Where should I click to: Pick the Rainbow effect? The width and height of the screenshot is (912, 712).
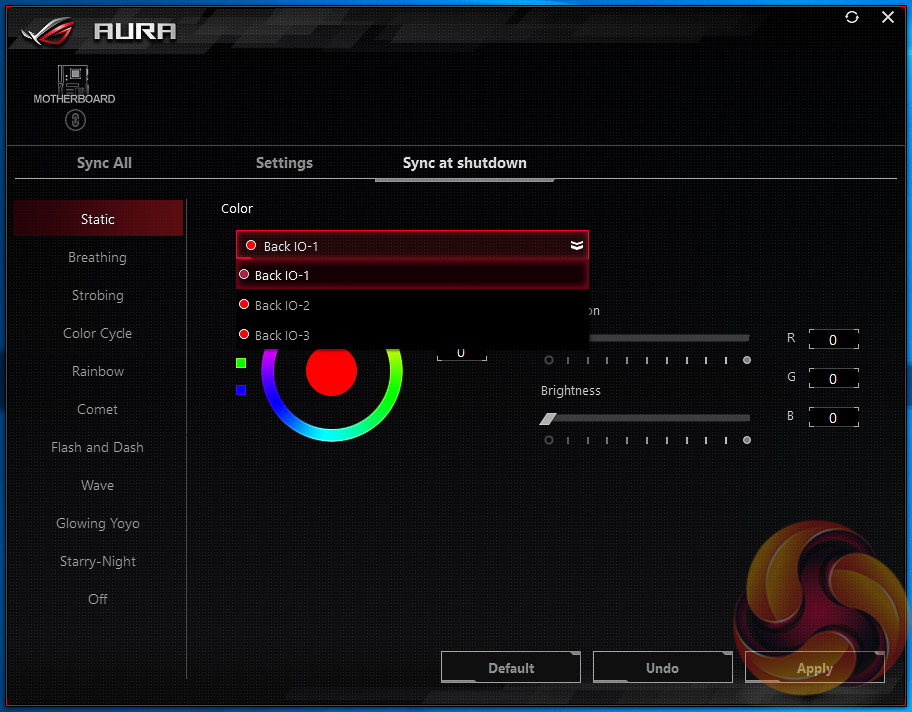tap(98, 371)
